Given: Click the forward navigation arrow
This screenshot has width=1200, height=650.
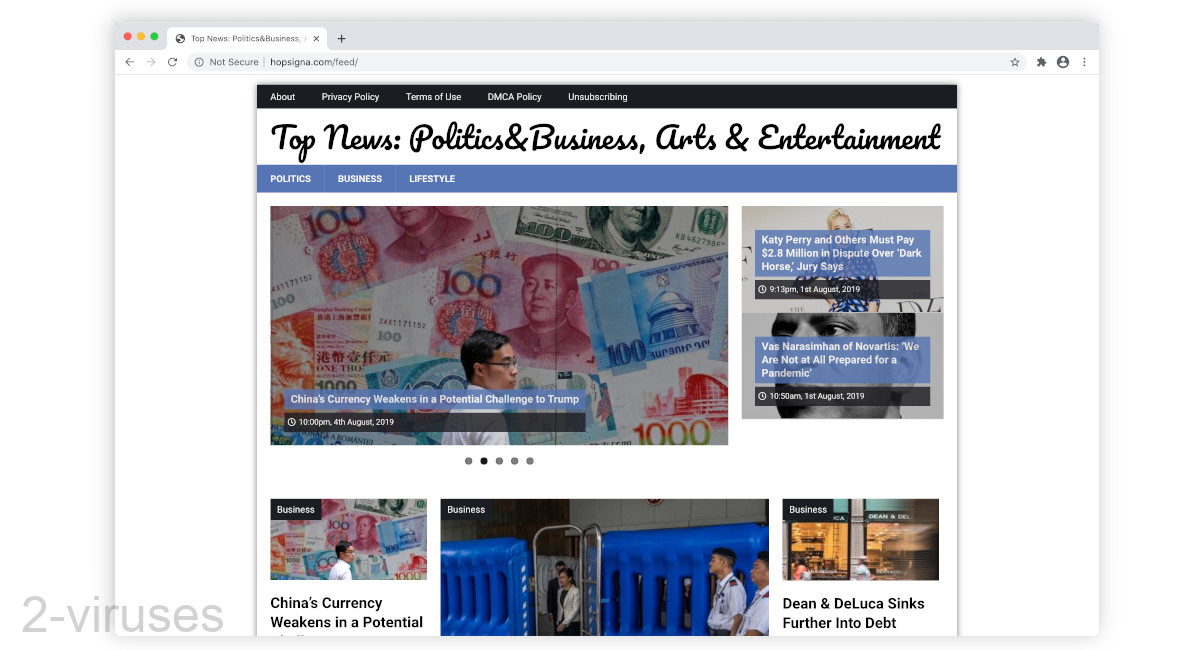Looking at the screenshot, I should coord(150,61).
